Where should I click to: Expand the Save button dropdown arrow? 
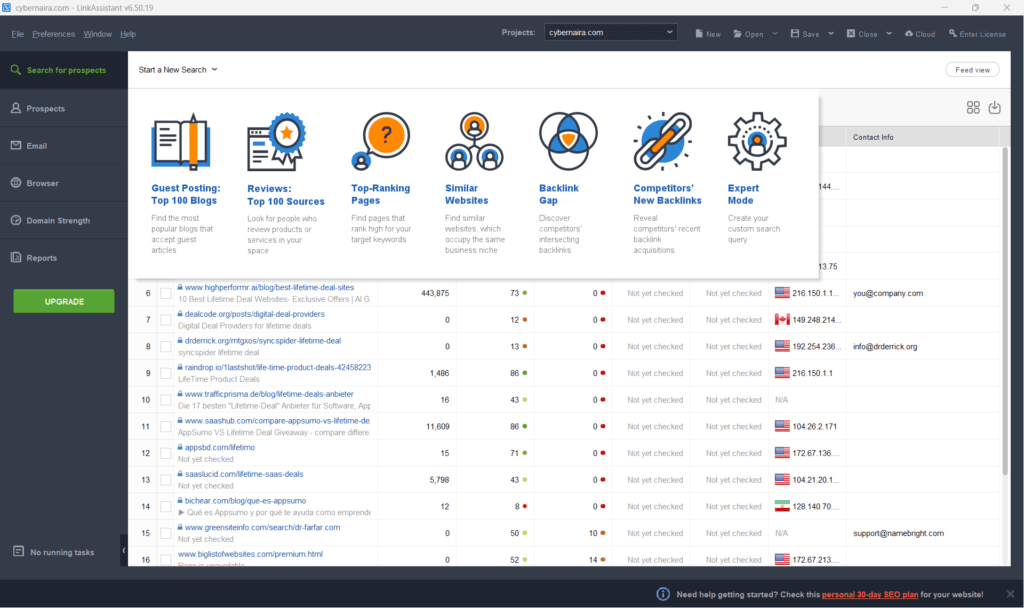pyautogui.click(x=831, y=33)
